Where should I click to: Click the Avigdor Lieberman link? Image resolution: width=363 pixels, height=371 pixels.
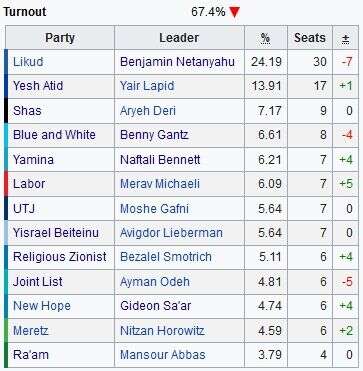click(171, 233)
